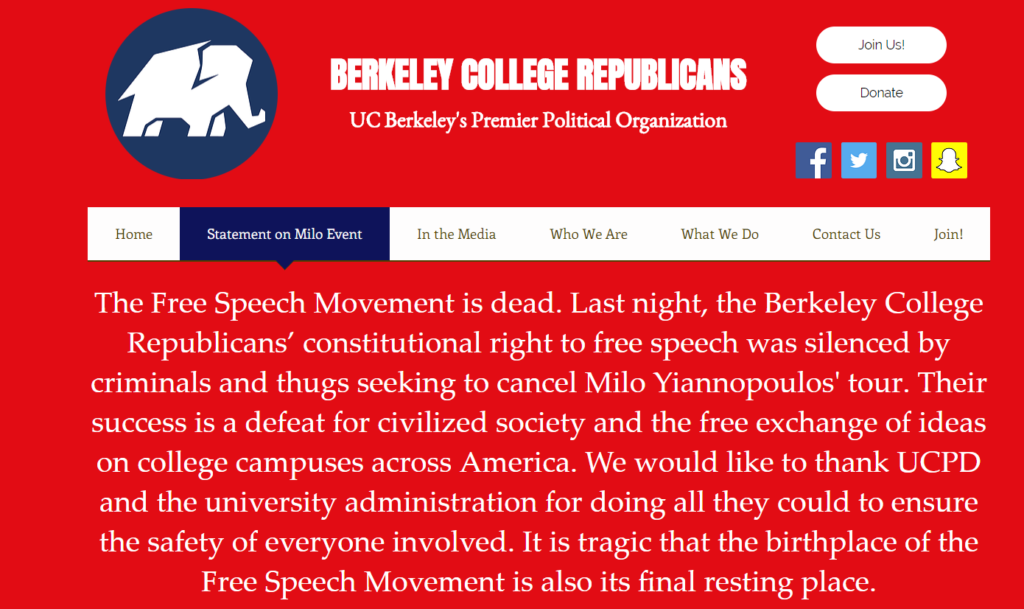Image resolution: width=1024 pixels, height=609 pixels.
Task: Select Contact Us in the navigation bar
Action: [x=846, y=234]
